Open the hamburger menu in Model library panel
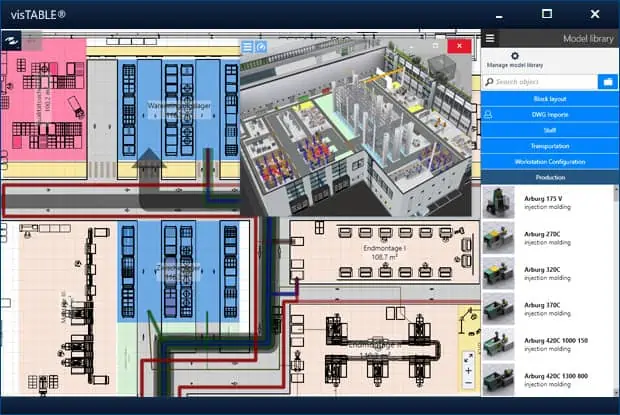The width and height of the screenshot is (620, 415). click(490, 38)
